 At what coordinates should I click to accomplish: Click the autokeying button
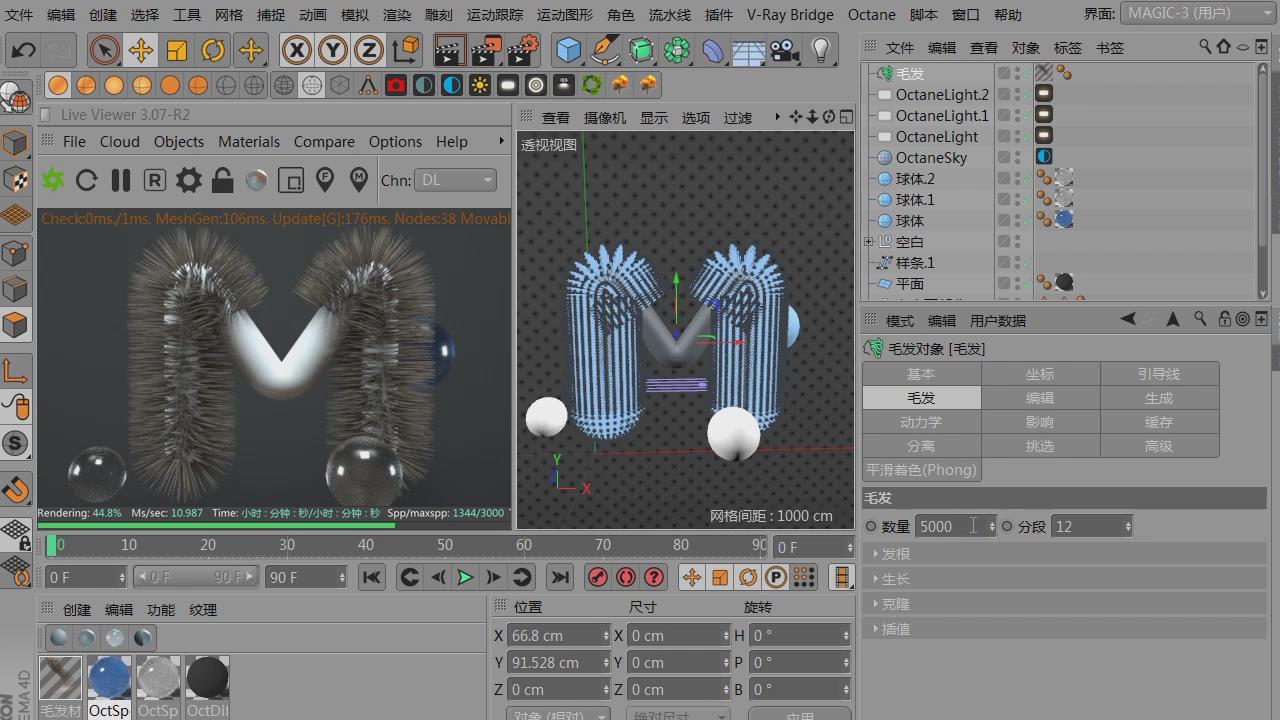point(625,577)
